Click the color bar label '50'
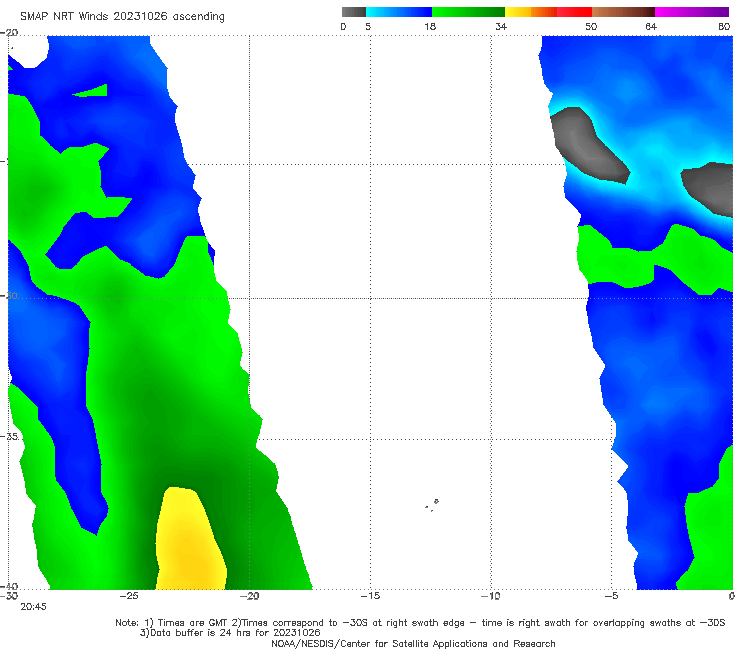 (x=591, y=26)
